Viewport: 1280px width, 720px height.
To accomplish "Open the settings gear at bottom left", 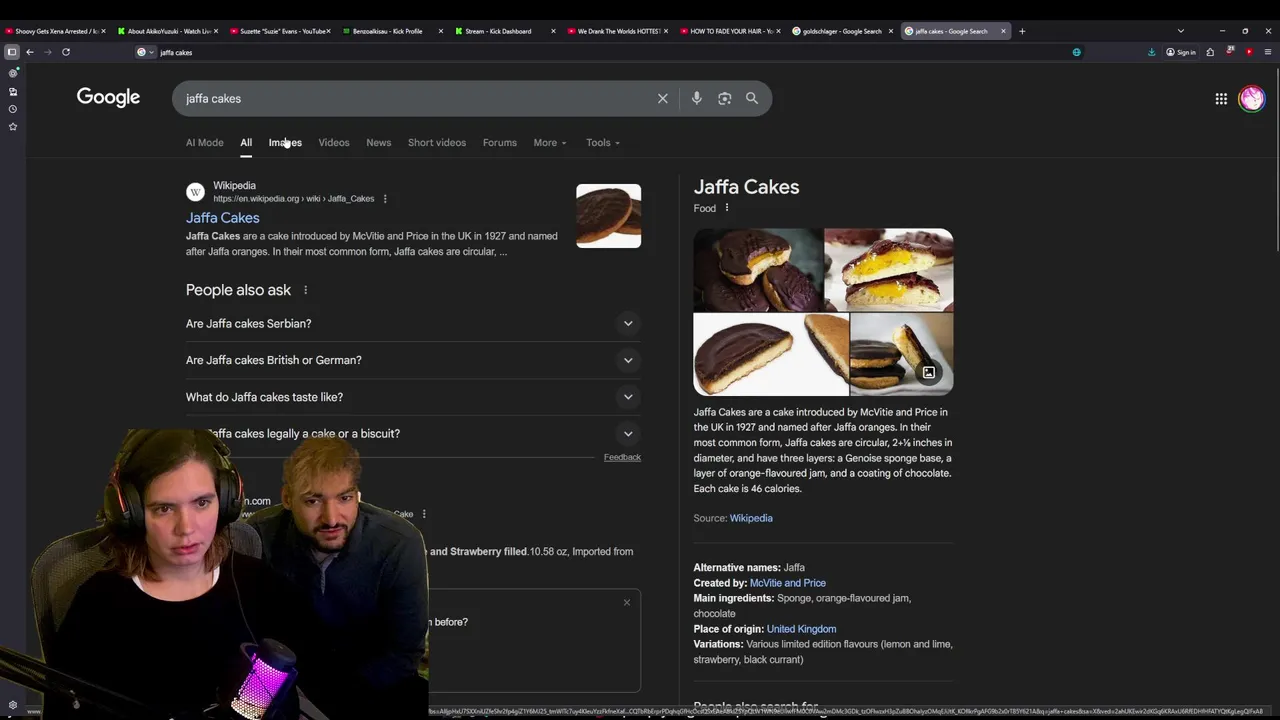I will click(x=13, y=705).
